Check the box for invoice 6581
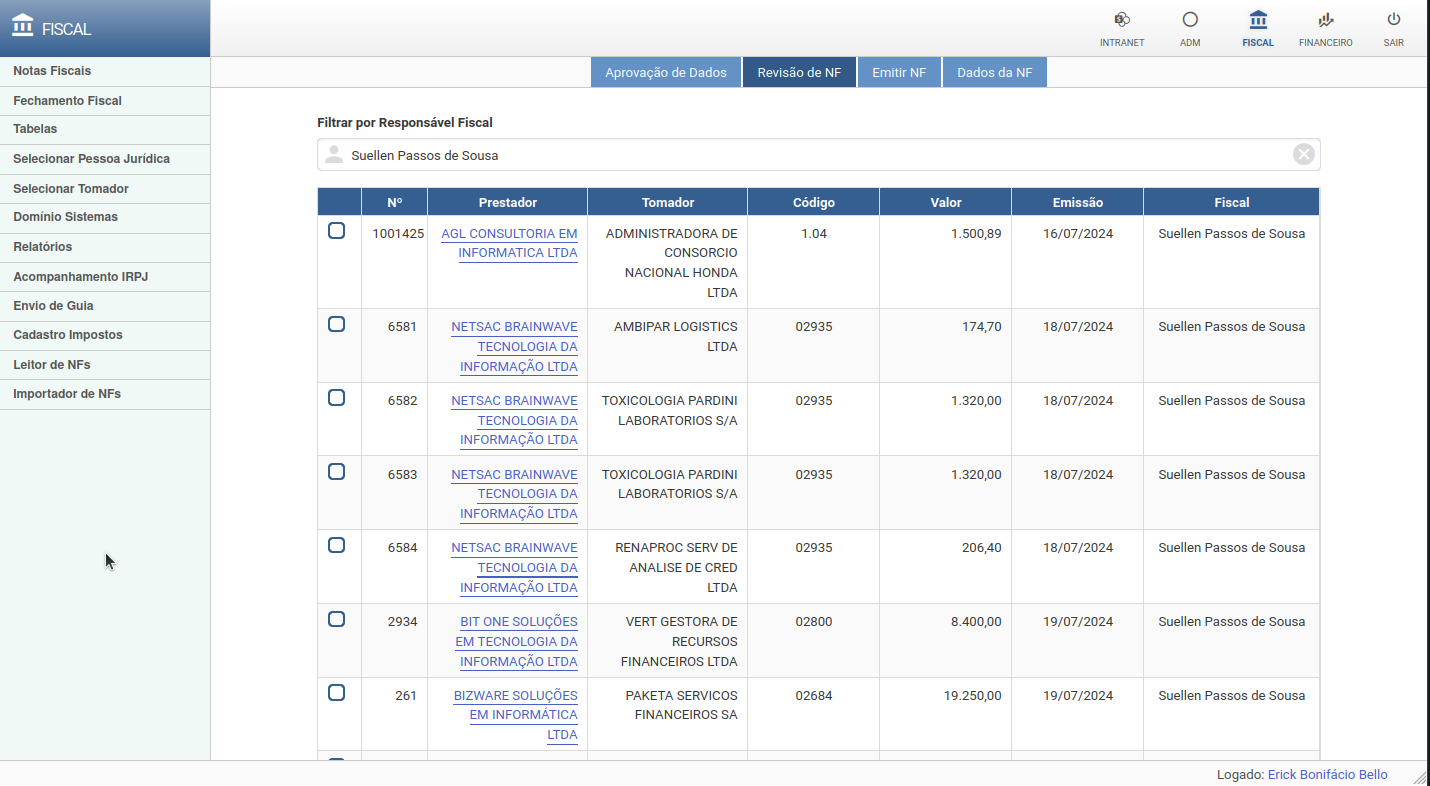 (x=337, y=324)
